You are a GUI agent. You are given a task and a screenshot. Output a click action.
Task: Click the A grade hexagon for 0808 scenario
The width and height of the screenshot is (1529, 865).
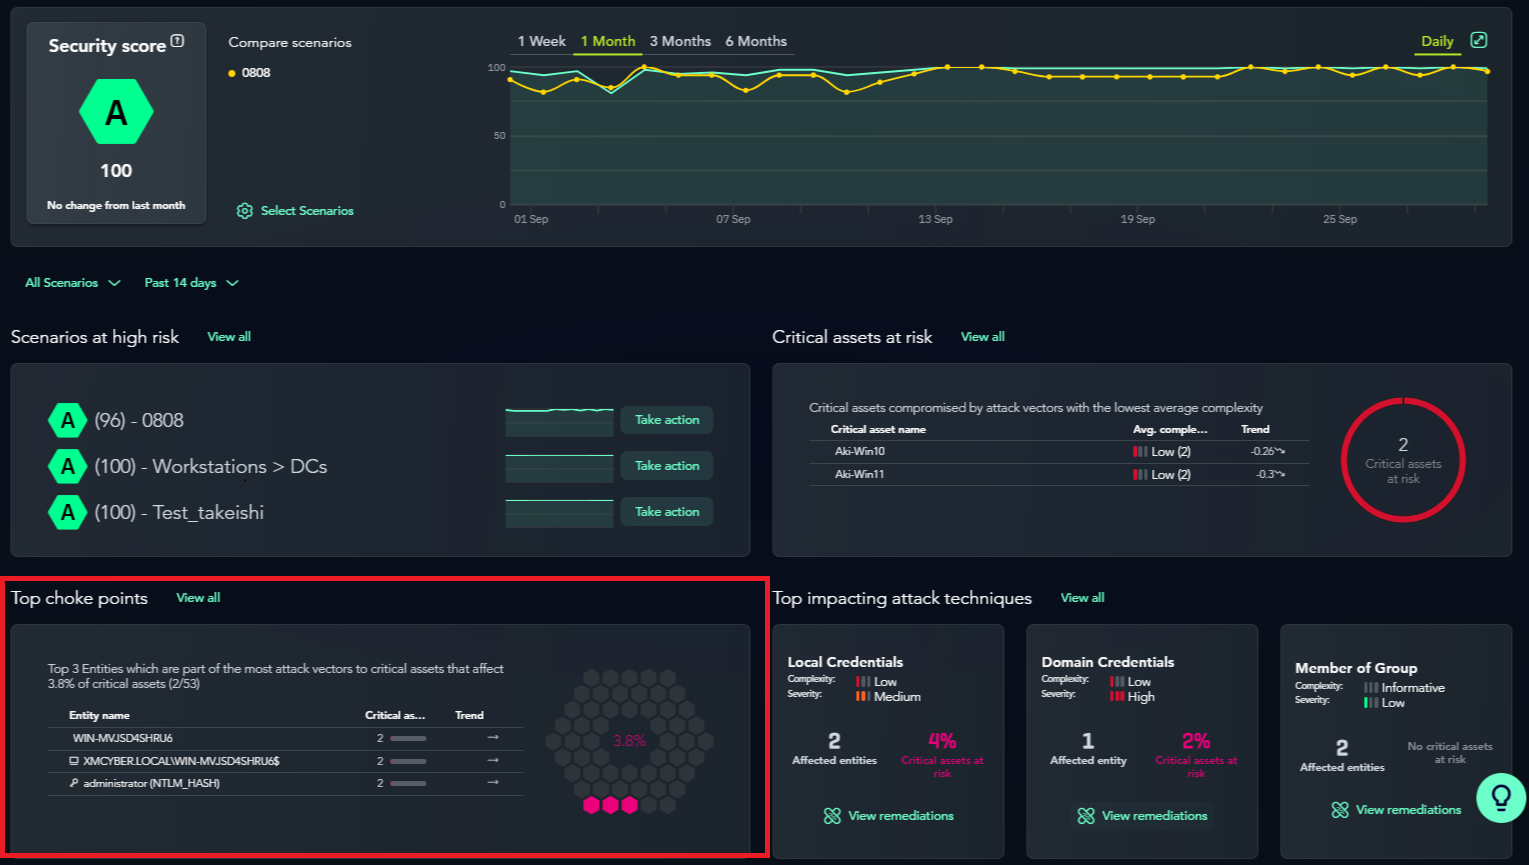coord(68,420)
